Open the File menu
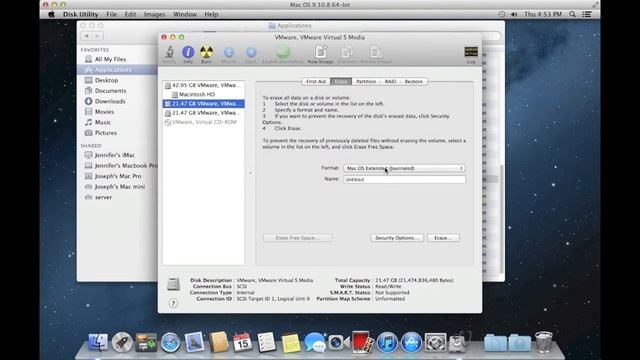 click(111, 14)
